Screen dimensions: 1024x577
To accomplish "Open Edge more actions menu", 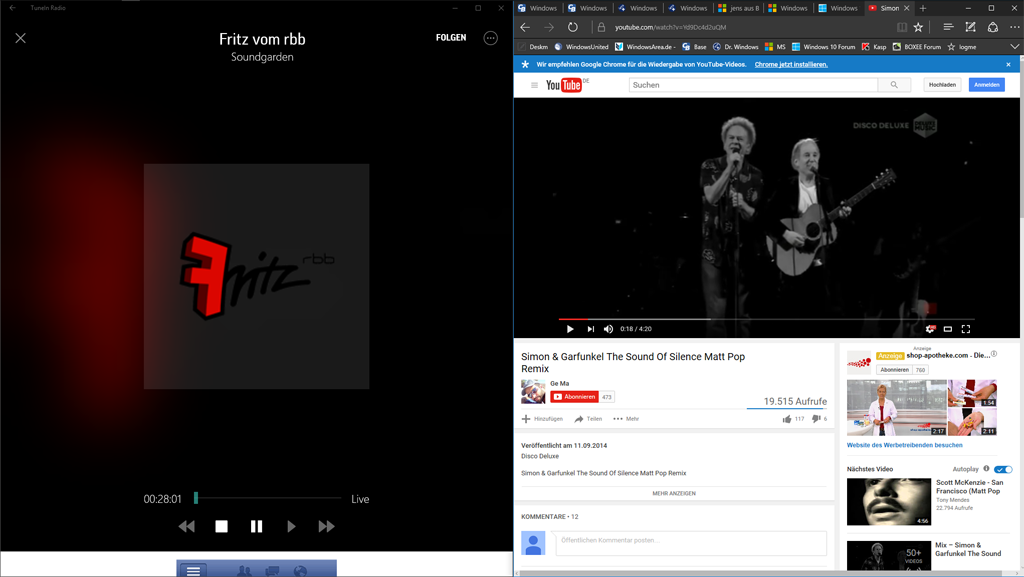I will (1014, 27).
